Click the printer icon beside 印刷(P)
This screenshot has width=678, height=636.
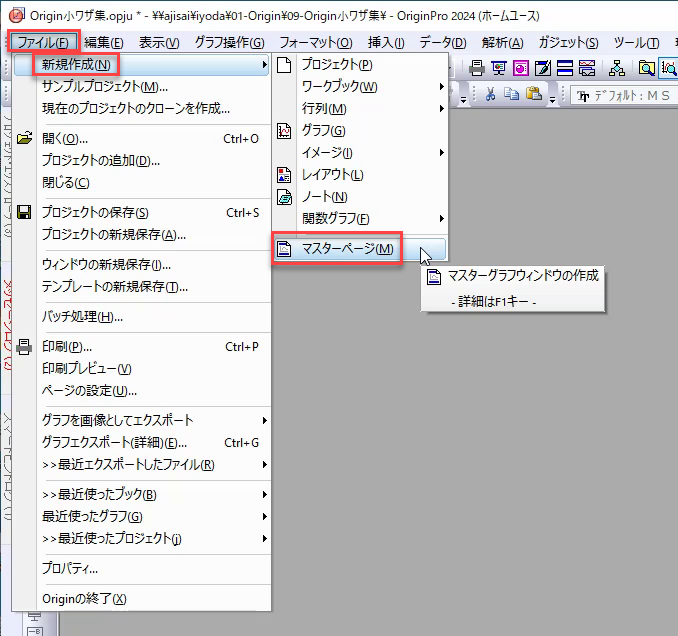[24, 346]
